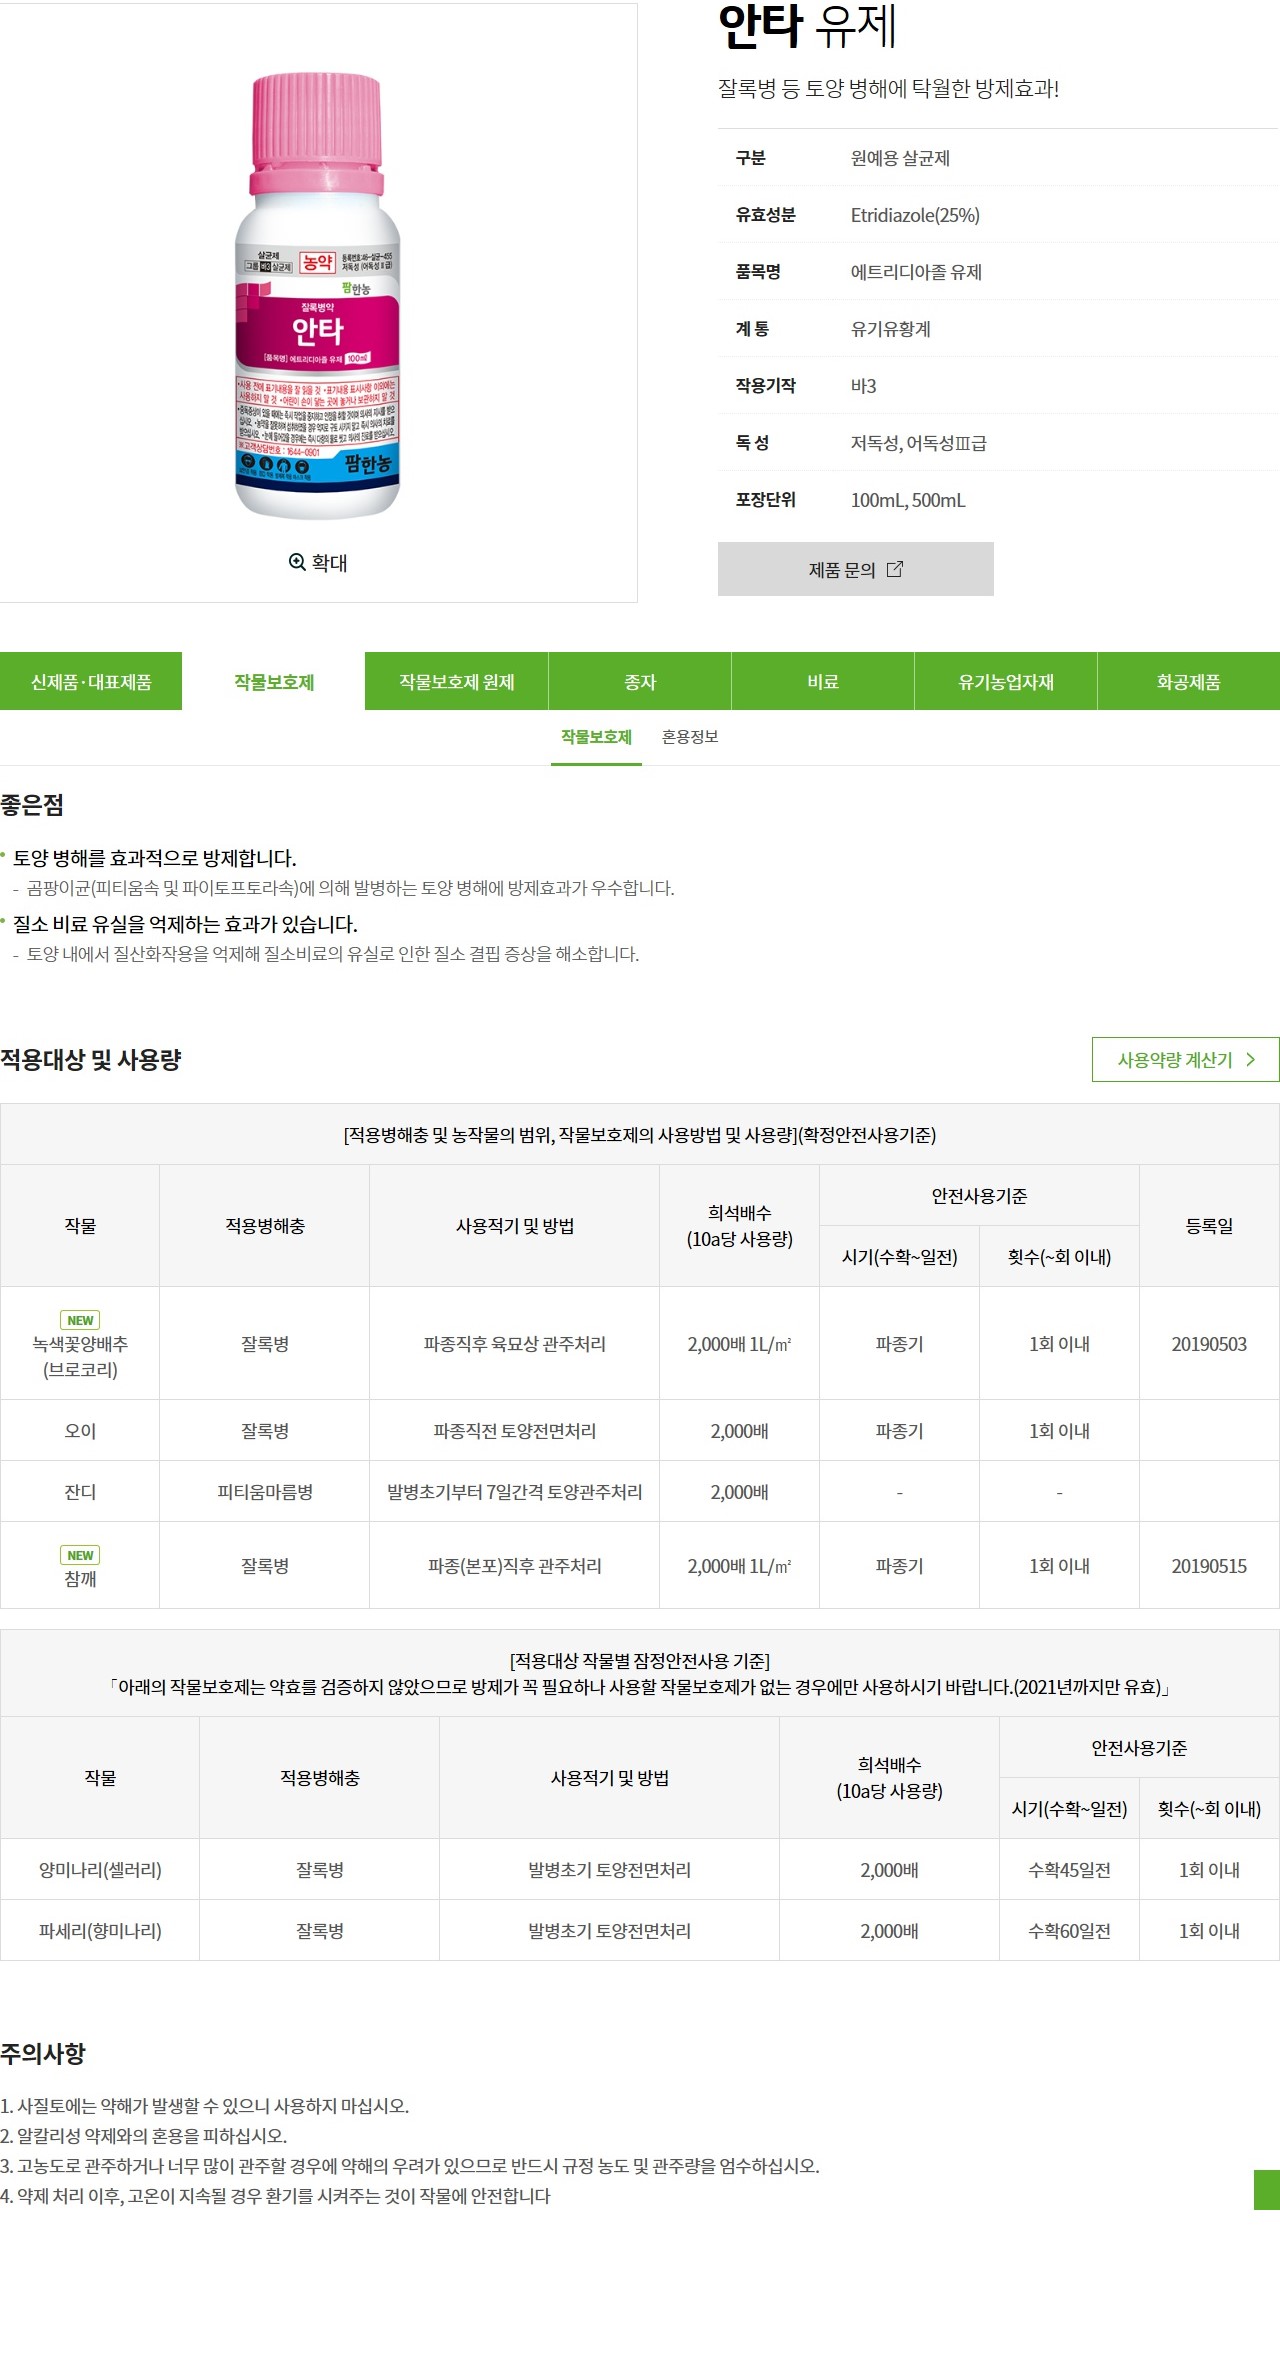Click the 원예용 살균제 category value
The width and height of the screenshot is (1280, 2375).
pos(900,158)
